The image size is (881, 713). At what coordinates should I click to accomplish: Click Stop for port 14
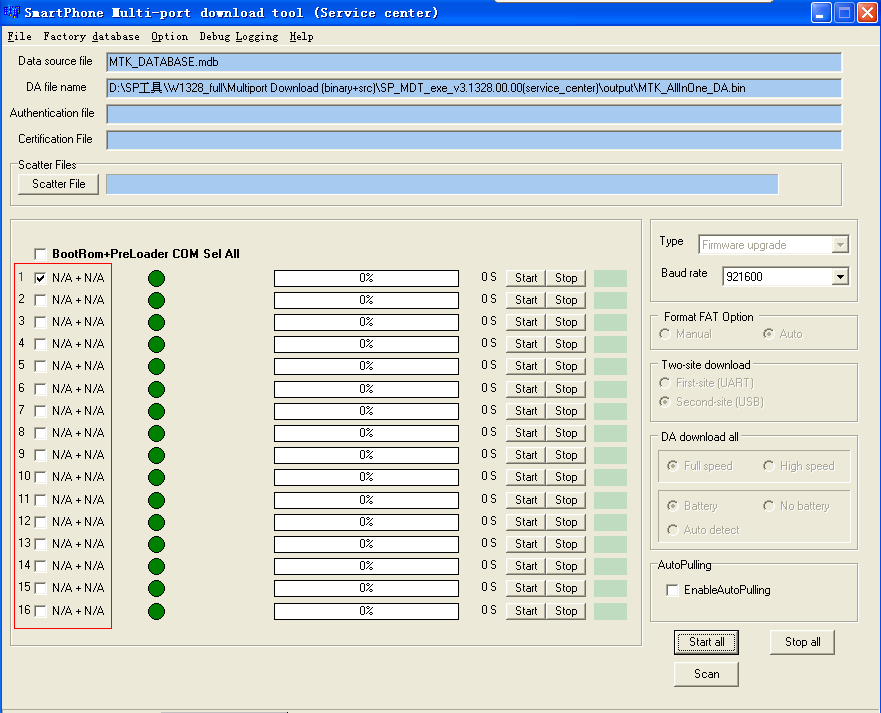[566, 566]
